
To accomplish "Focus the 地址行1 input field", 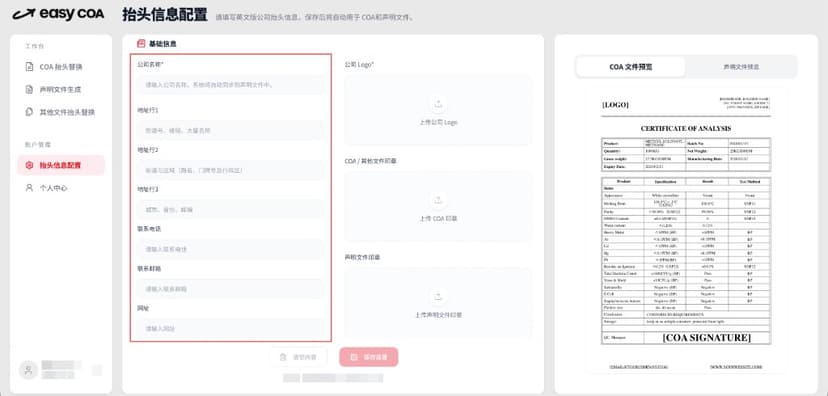I will pyautogui.click(x=231, y=130).
